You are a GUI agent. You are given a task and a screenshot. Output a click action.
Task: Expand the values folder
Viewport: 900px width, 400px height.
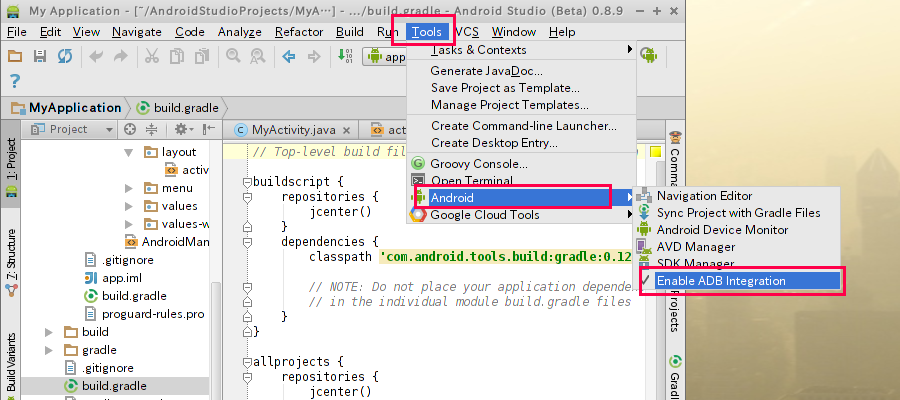tap(129, 206)
